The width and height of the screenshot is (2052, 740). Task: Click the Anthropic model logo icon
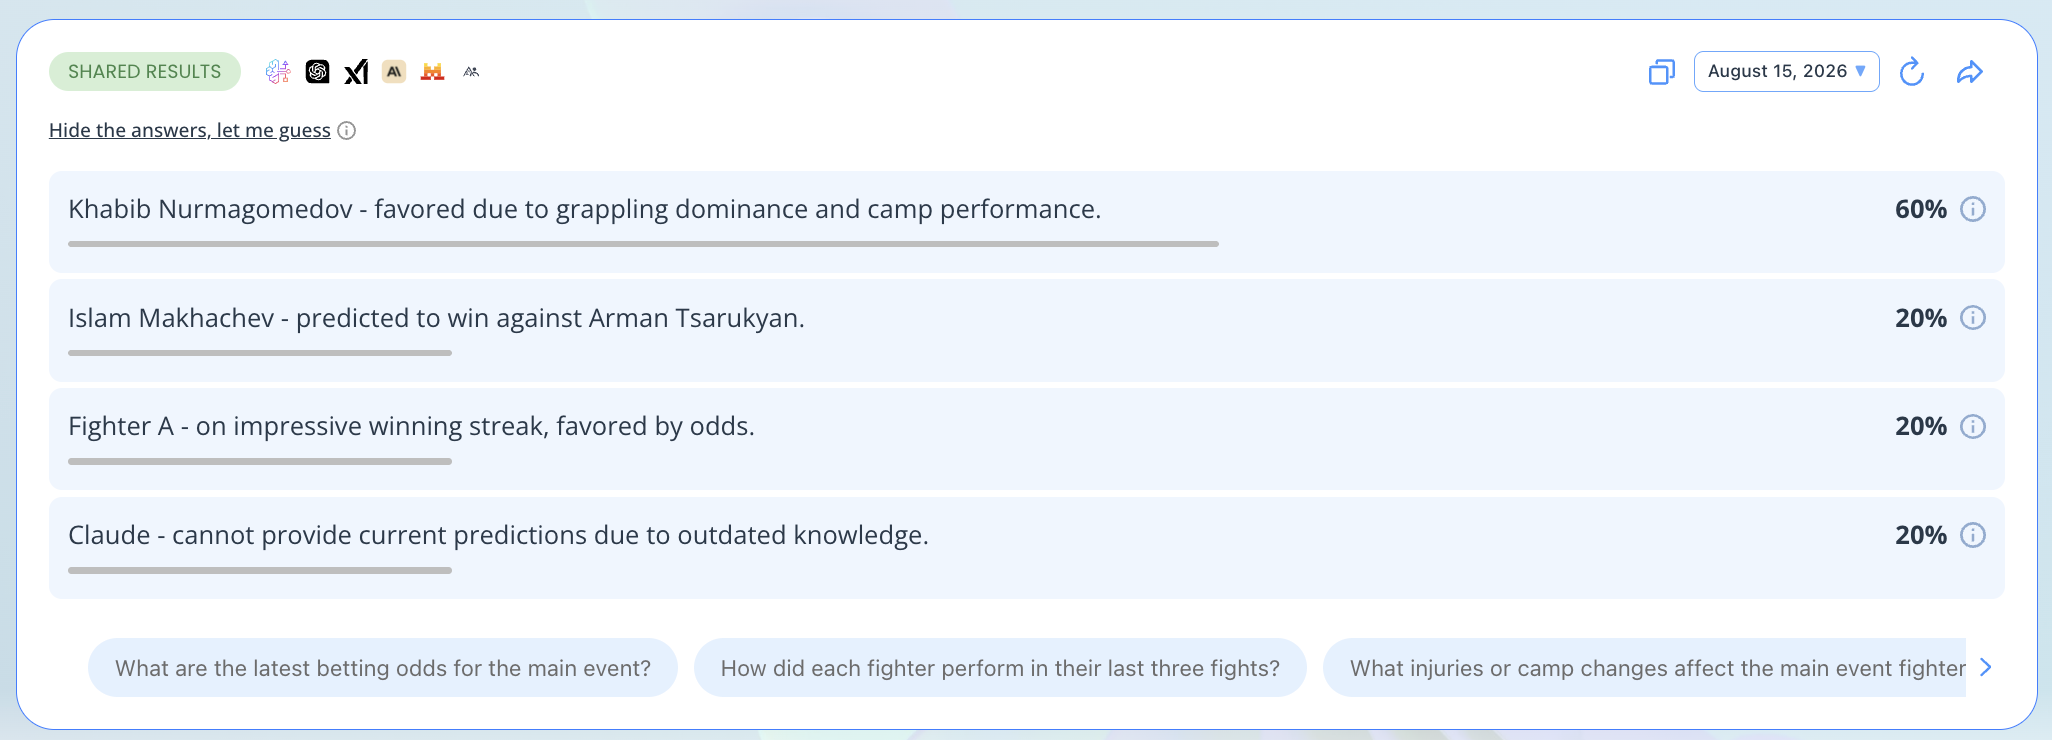click(x=394, y=71)
